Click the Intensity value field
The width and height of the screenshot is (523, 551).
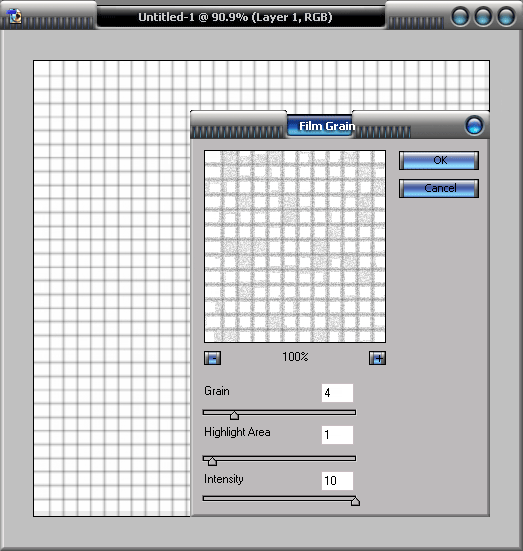337,481
